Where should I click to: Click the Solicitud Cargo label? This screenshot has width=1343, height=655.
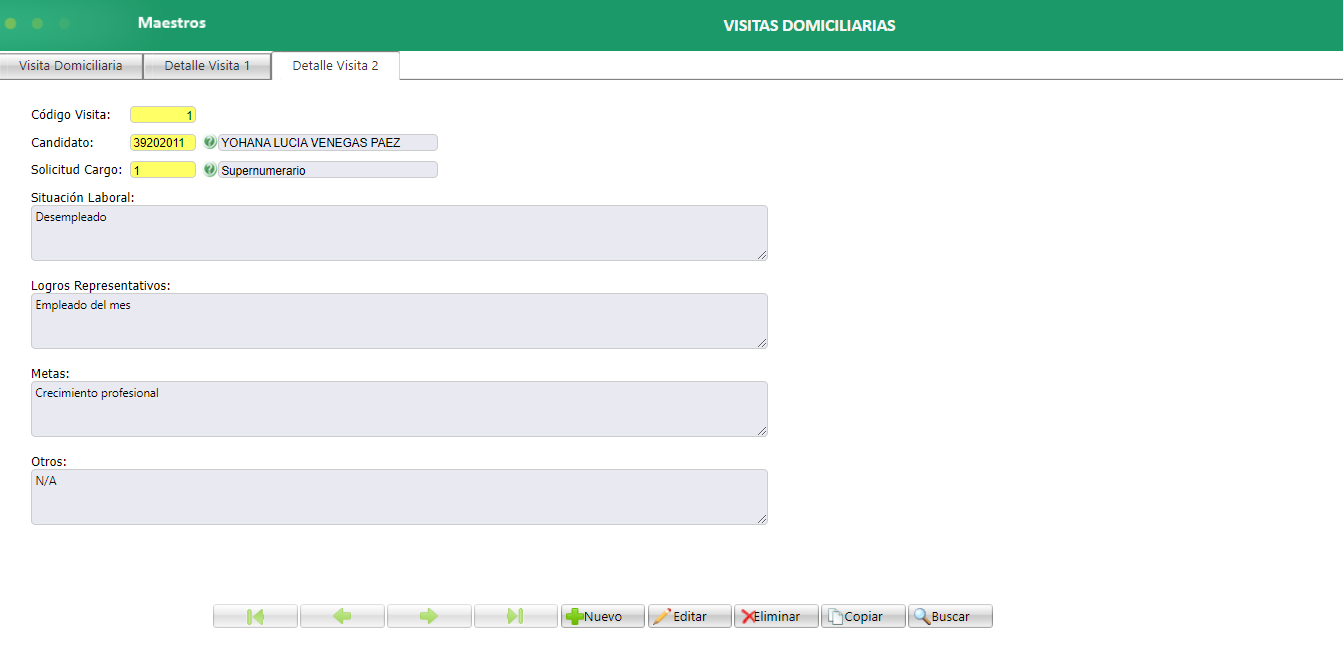point(77,170)
